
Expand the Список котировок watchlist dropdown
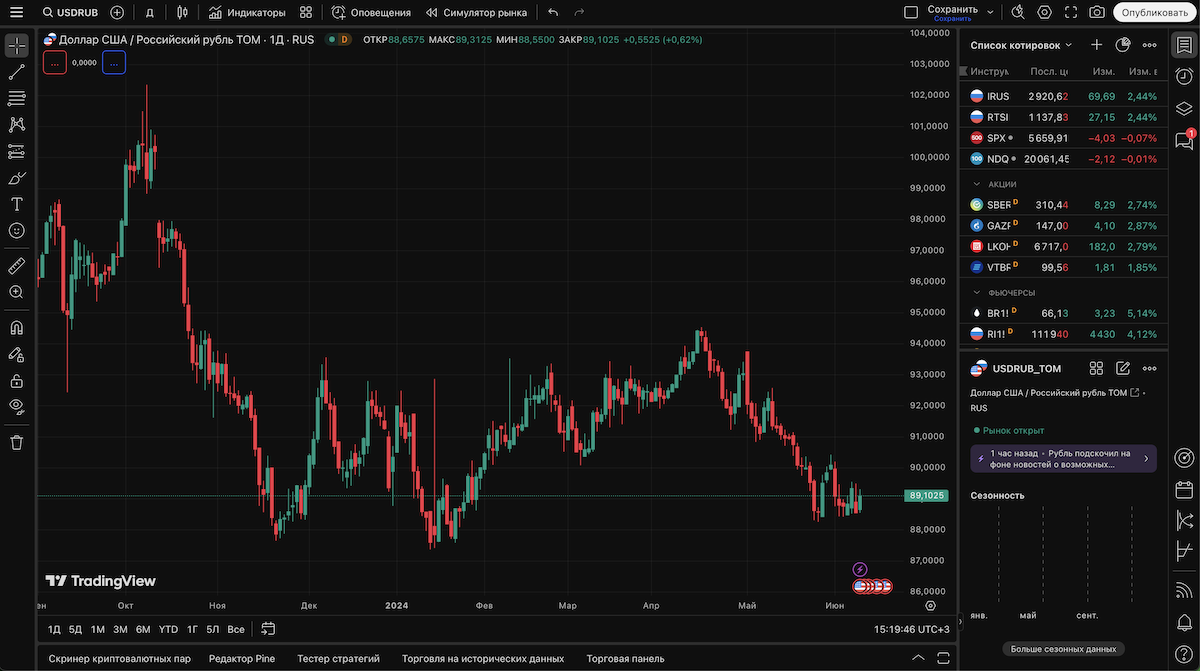point(1021,45)
